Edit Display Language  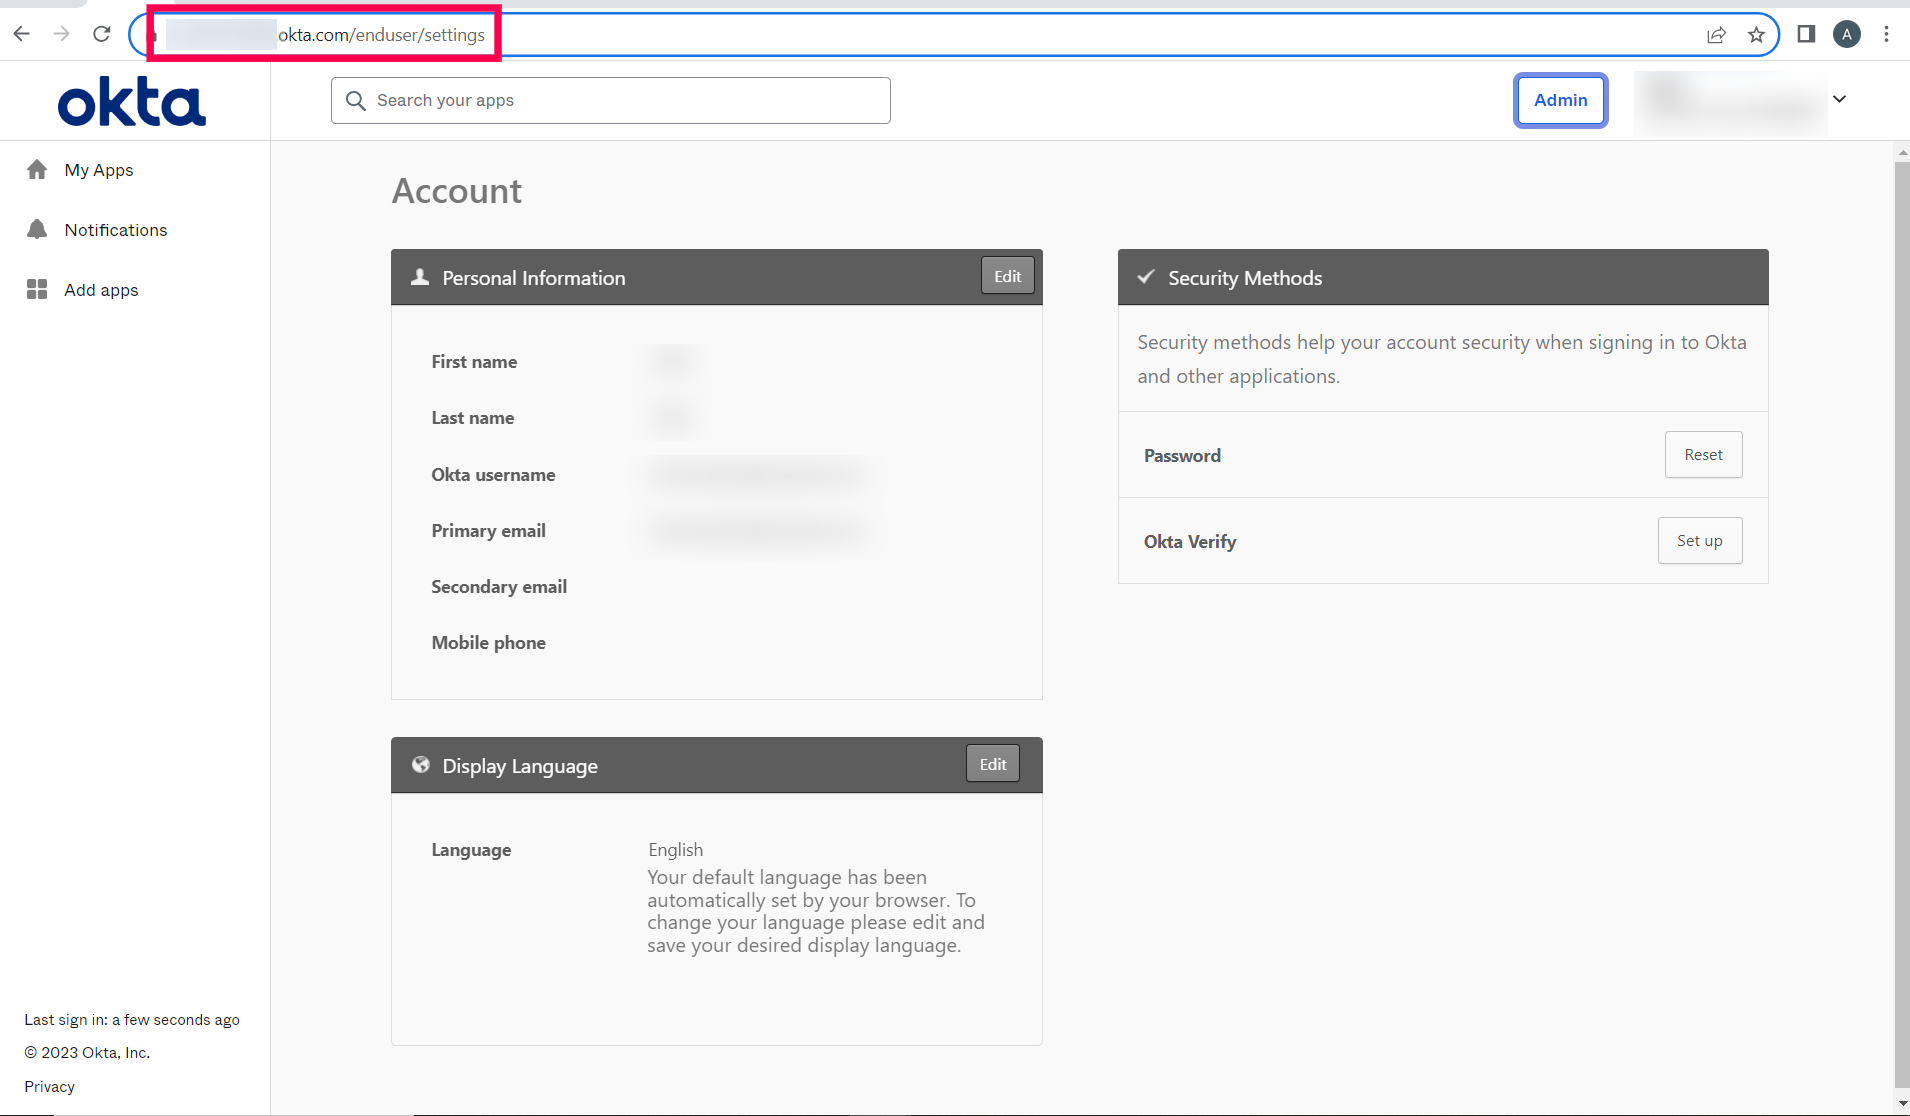[x=993, y=764]
